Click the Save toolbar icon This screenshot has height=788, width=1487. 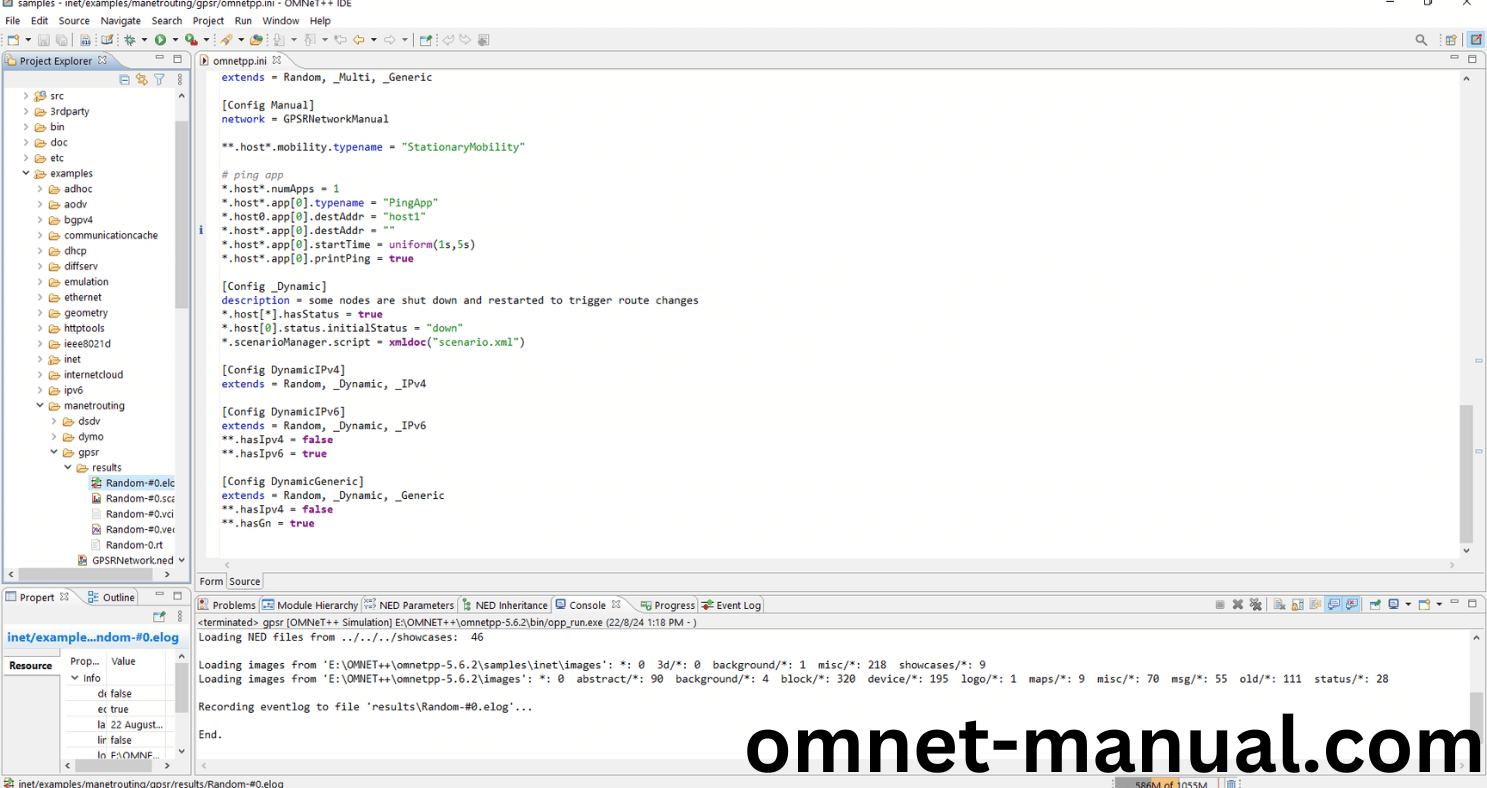[43, 39]
